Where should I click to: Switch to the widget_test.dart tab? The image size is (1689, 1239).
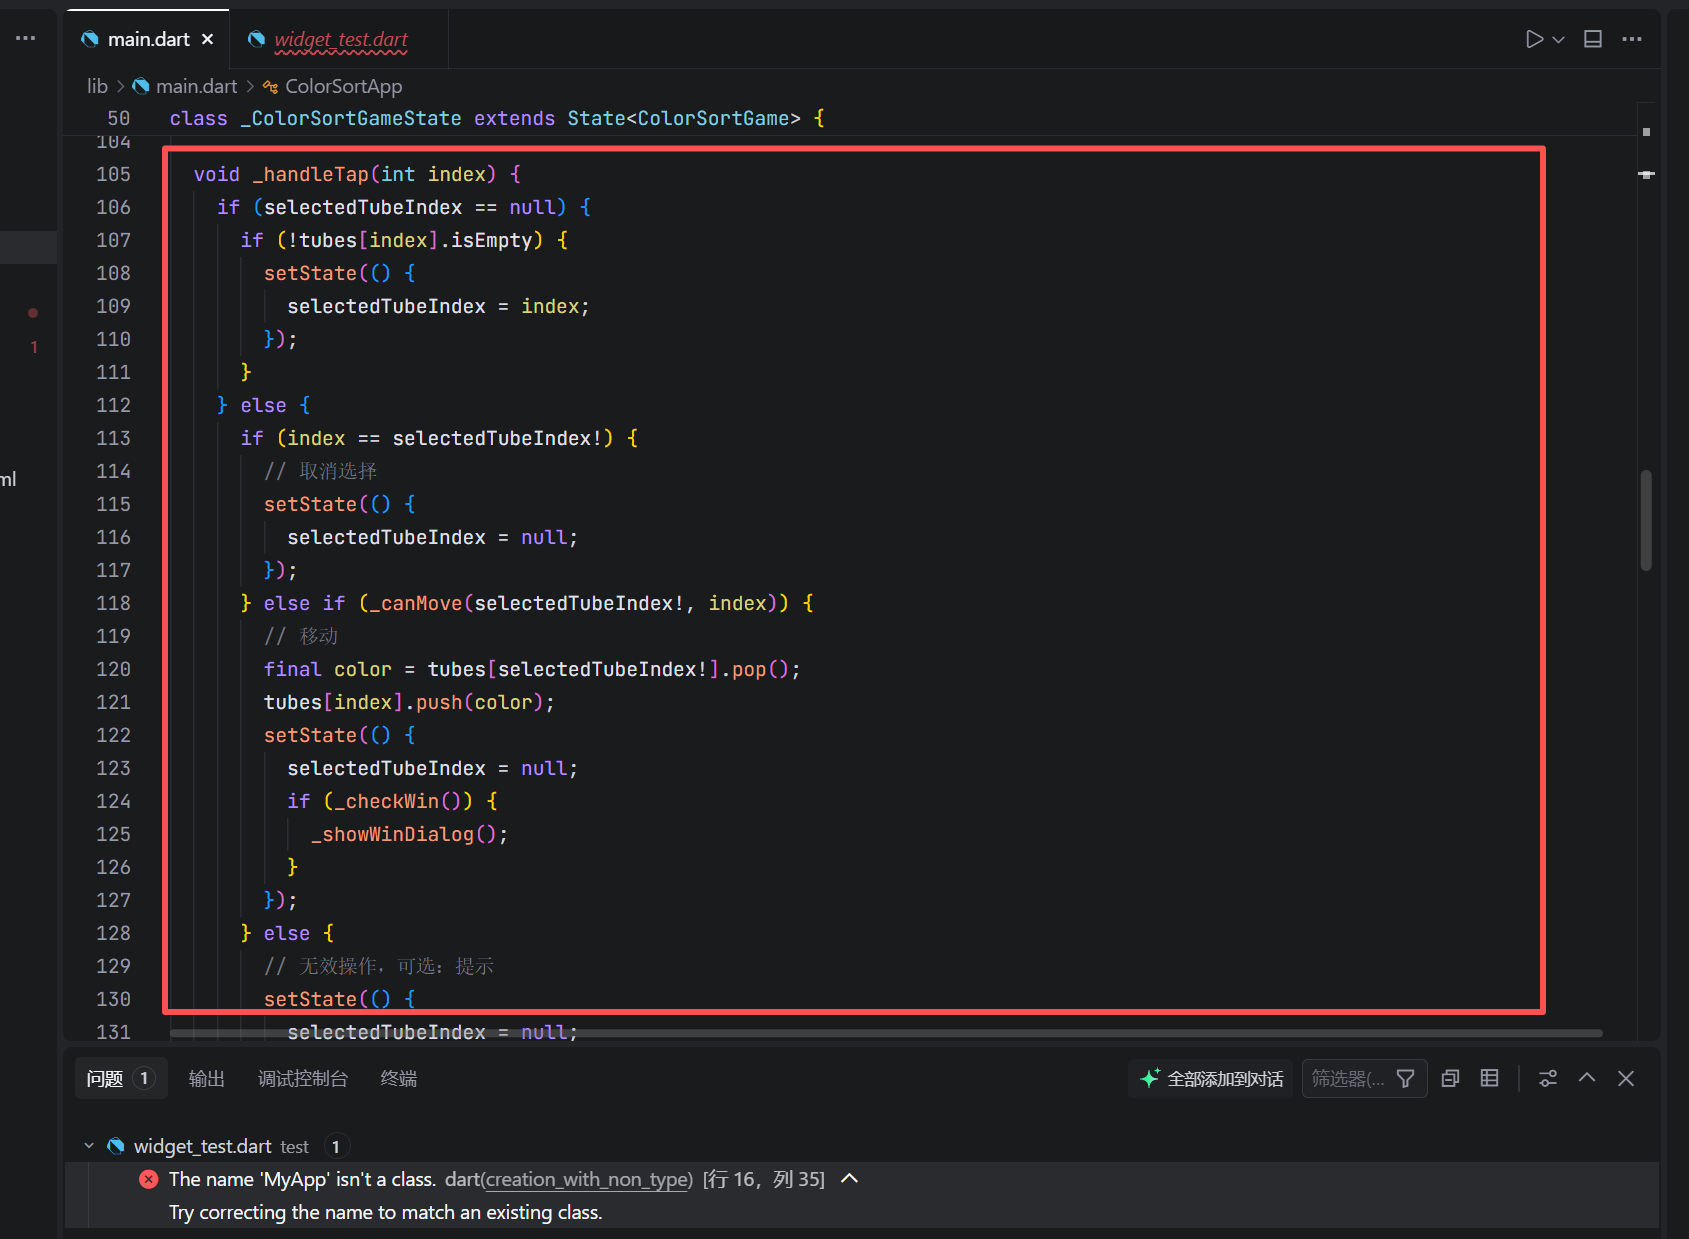340,39
